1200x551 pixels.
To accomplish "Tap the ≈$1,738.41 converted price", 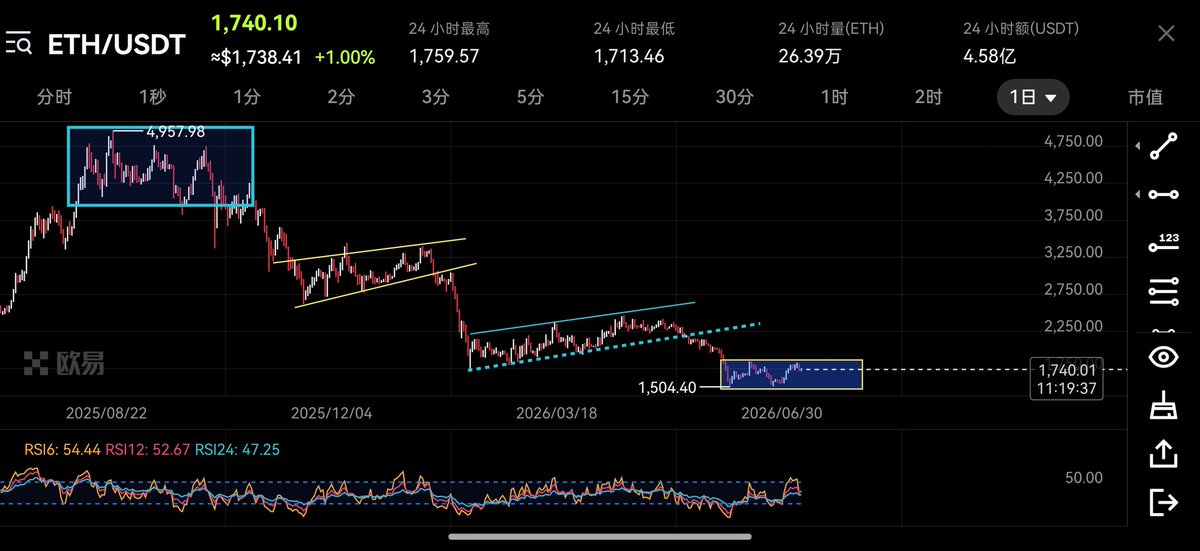I will point(256,58).
